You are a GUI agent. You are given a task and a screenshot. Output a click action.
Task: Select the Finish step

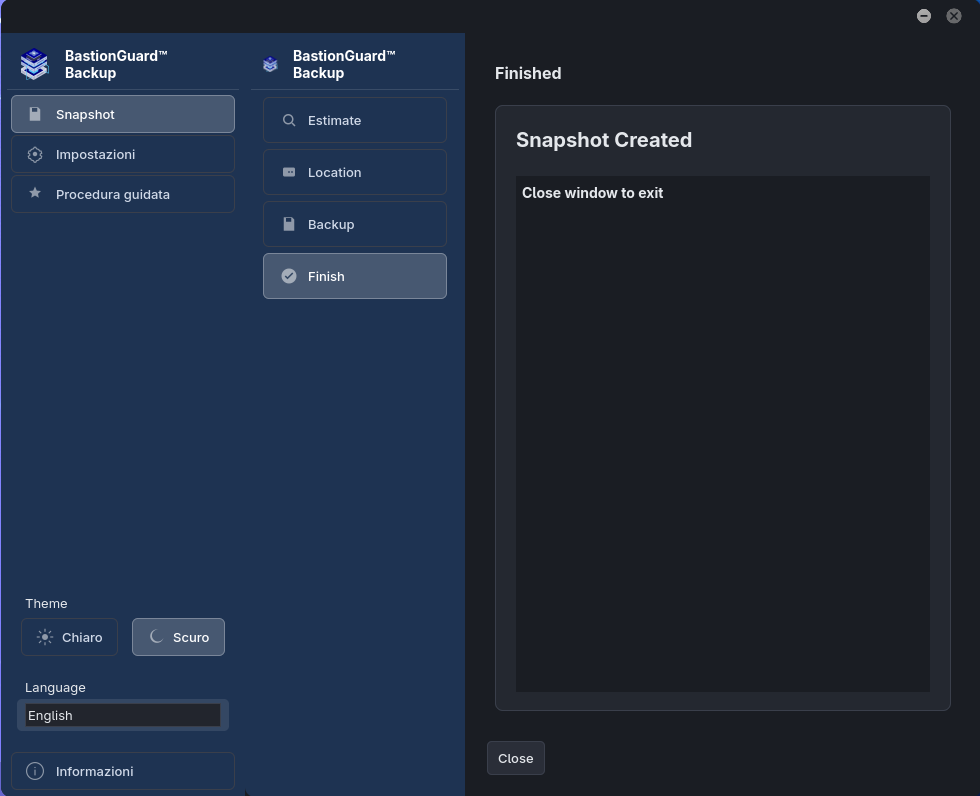click(x=354, y=276)
